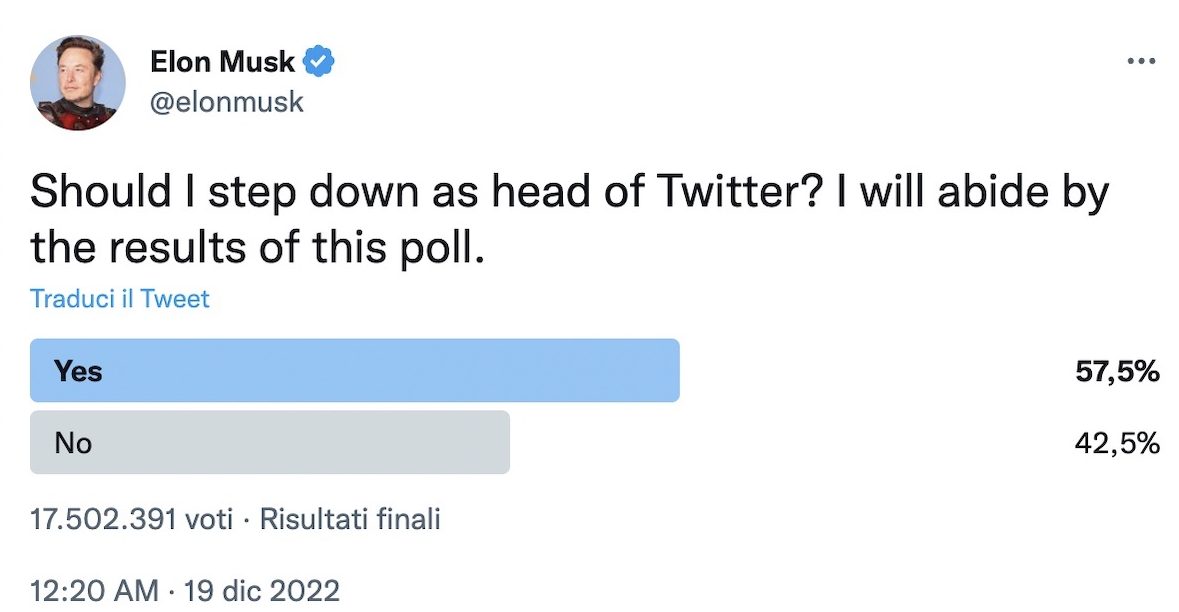Click the blue verified checkmark badge

click(x=319, y=62)
